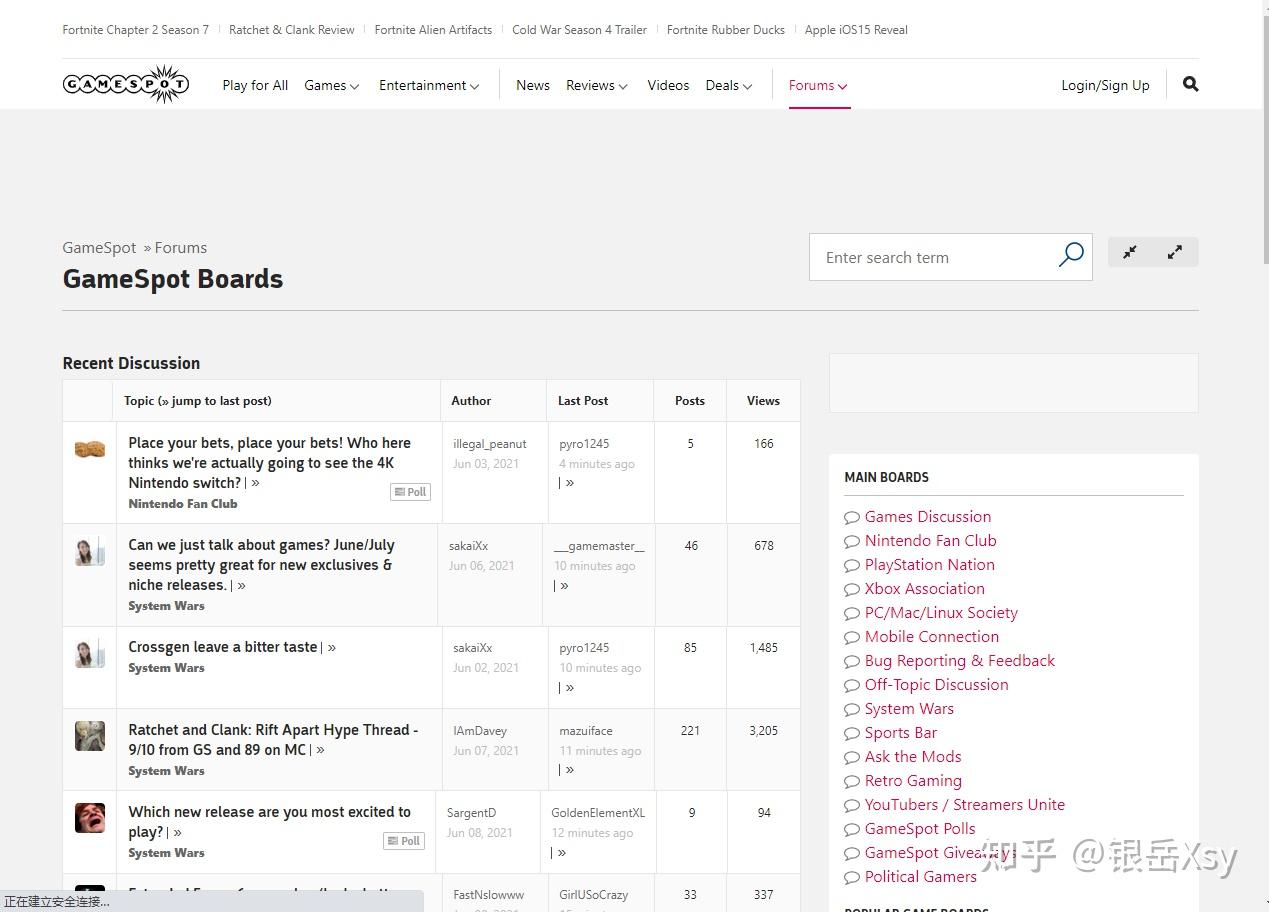Open the Nintendo Fan Club board link
Viewport: 1269px width, 912px height.
[930, 541]
